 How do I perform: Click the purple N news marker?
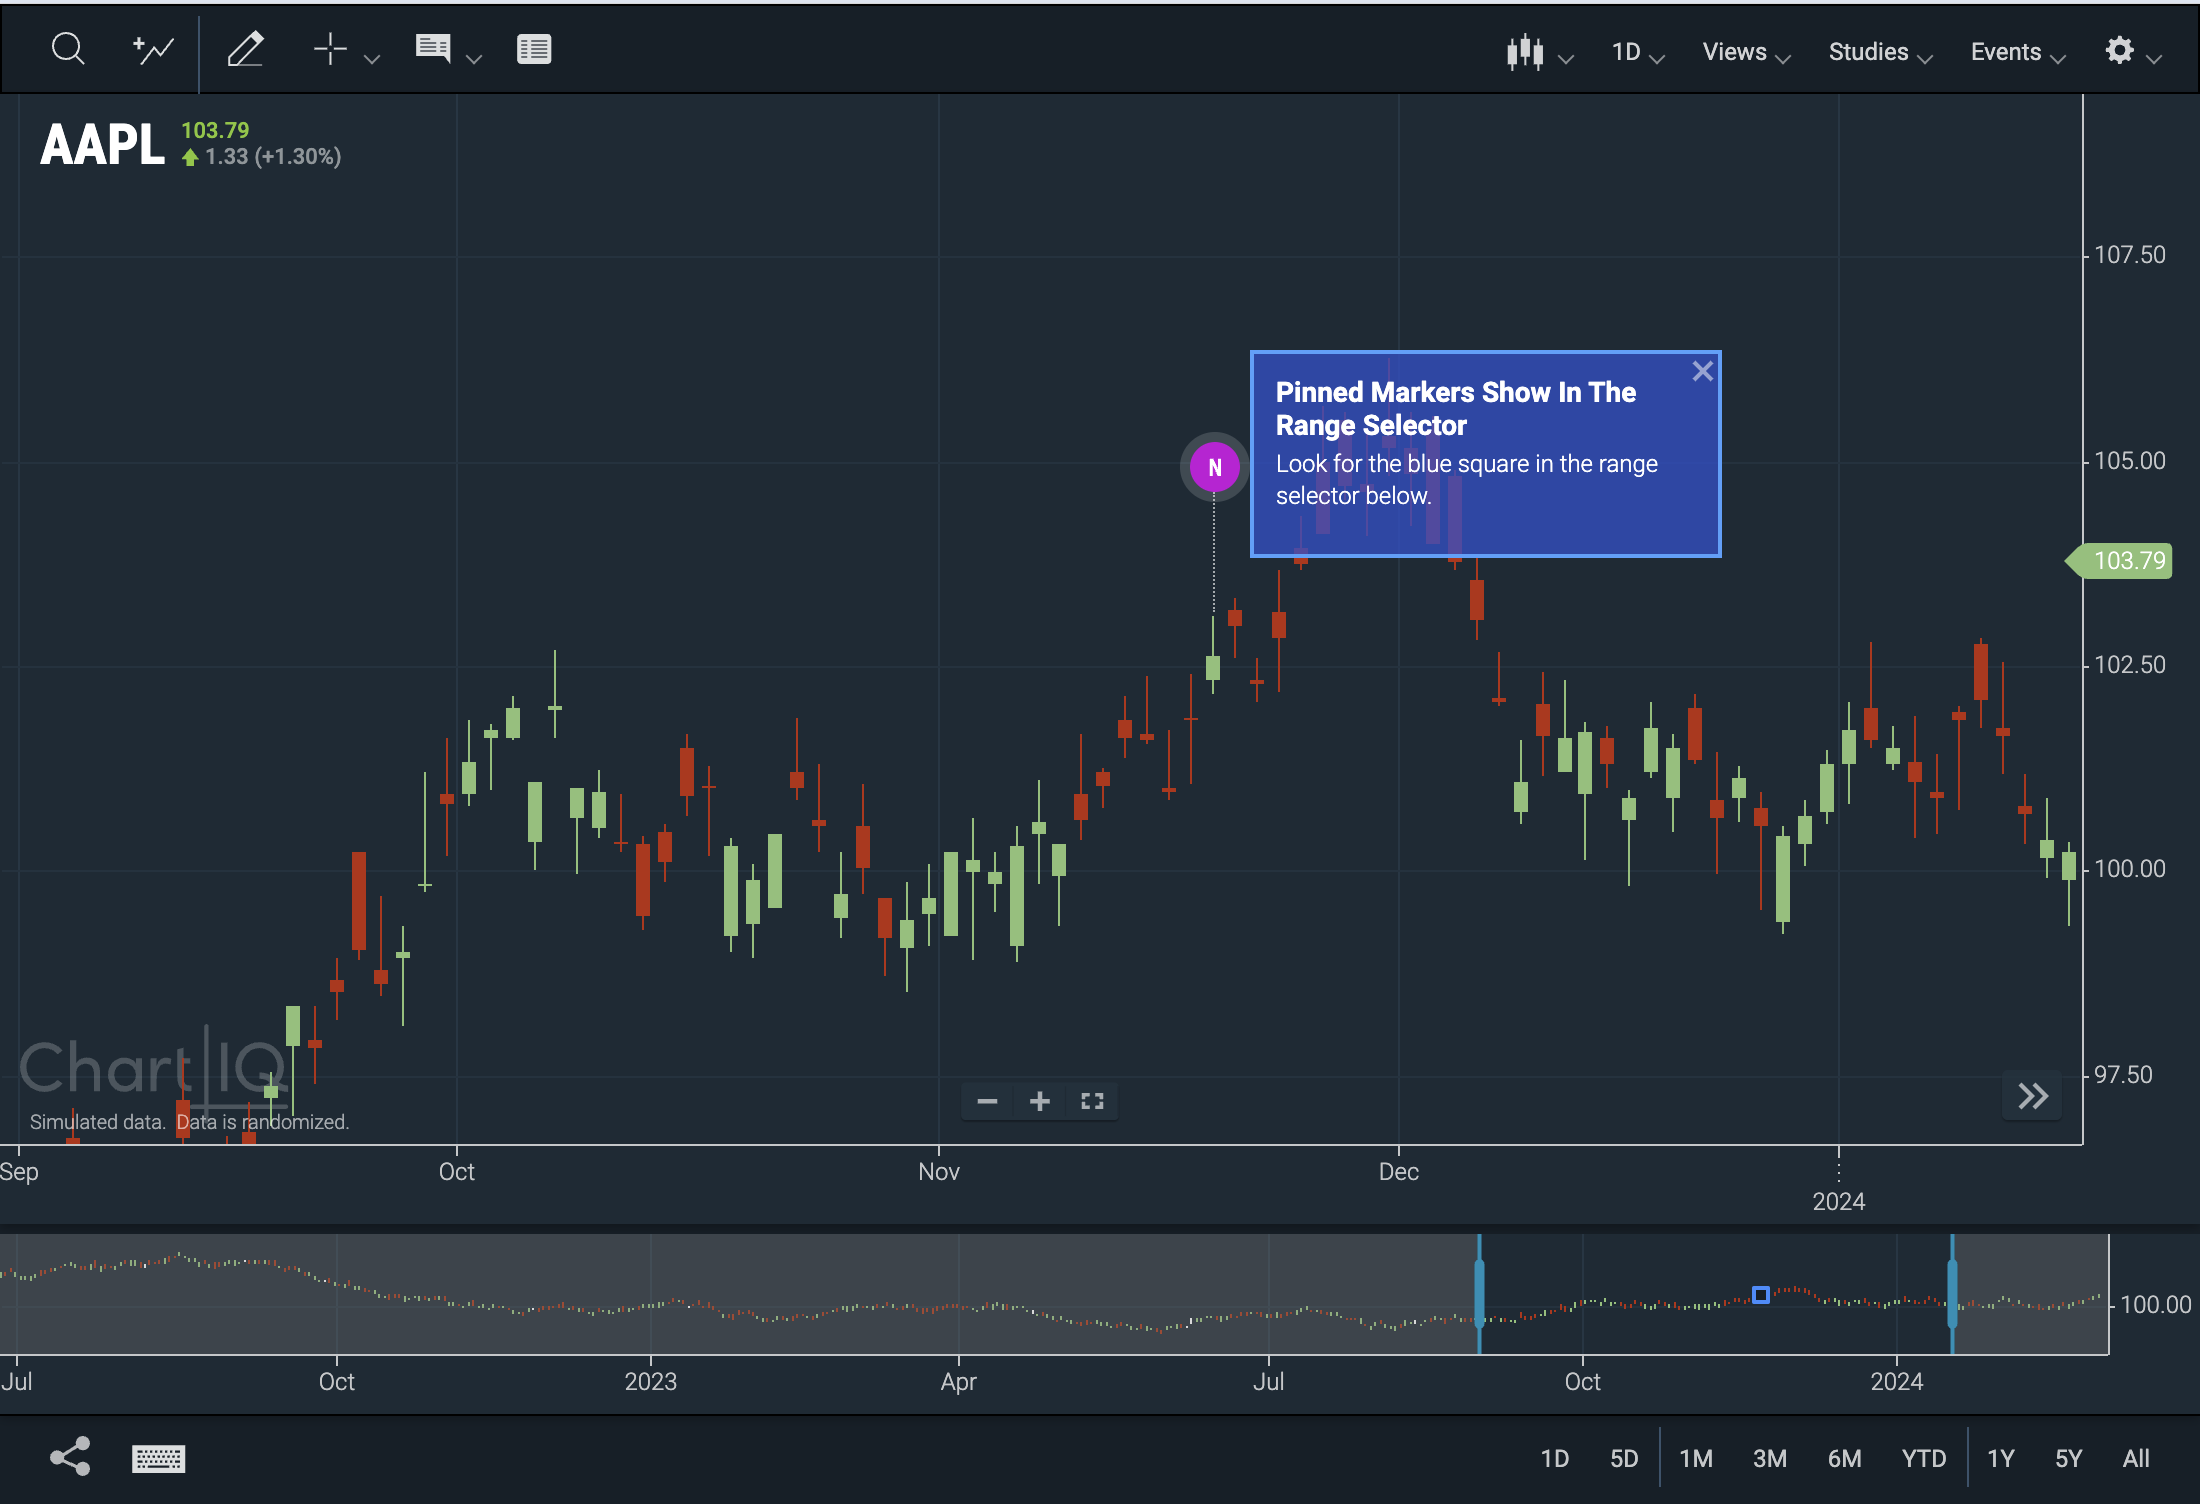pos(1215,467)
